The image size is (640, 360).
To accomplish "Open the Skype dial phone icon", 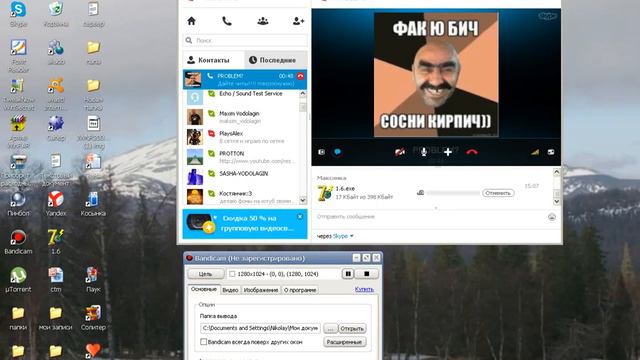I will (x=227, y=21).
